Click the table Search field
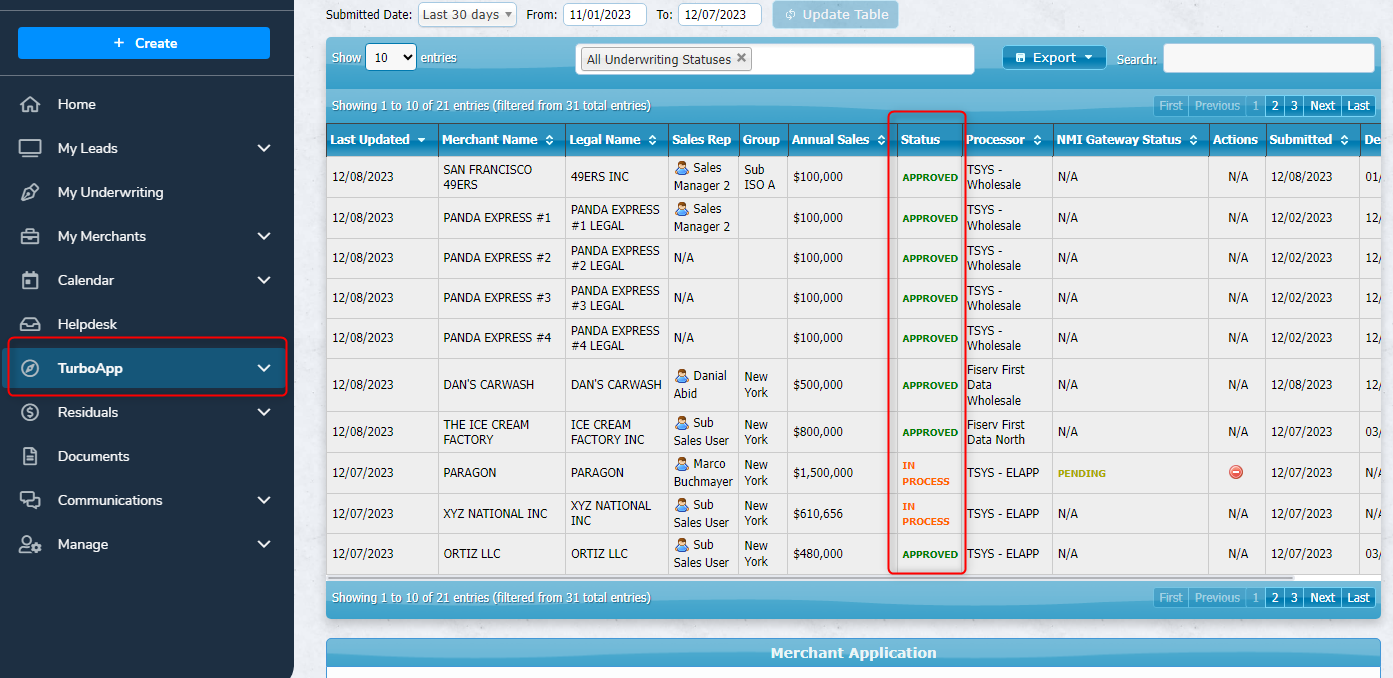This screenshot has width=1393, height=678. click(x=1268, y=58)
